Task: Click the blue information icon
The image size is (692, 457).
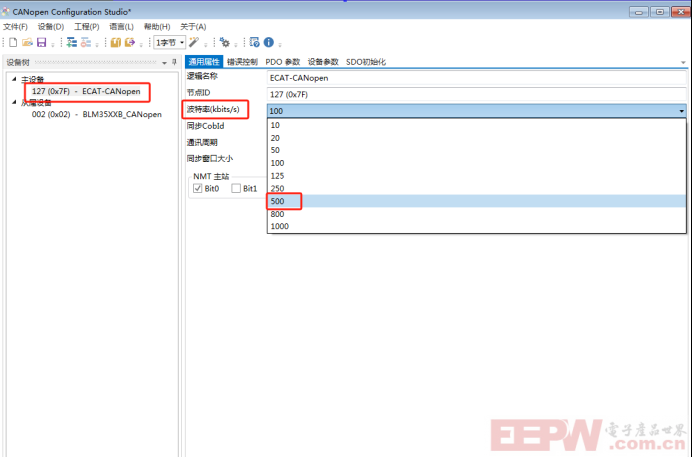Action: [268, 42]
